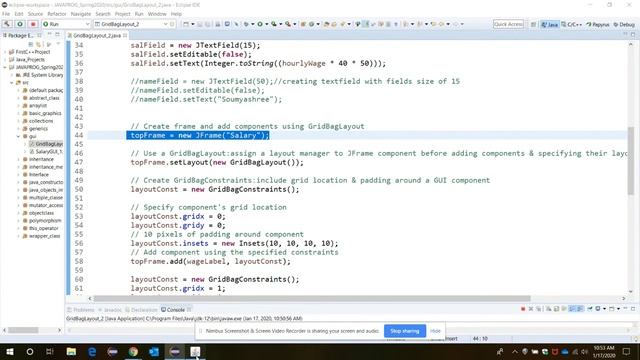Click the Package Explorer horizontal scrollbar
Image resolution: width=640 pixels, height=360 pixels.
coord(23,330)
